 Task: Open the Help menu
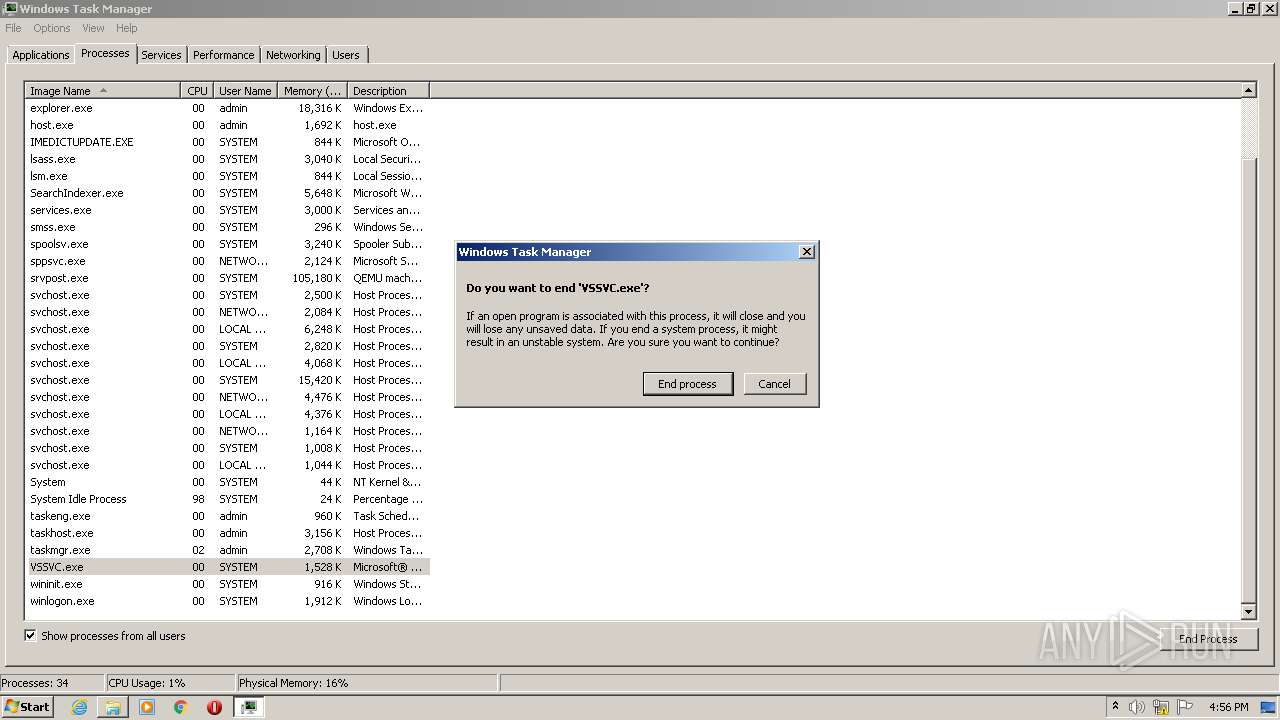tap(126, 28)
